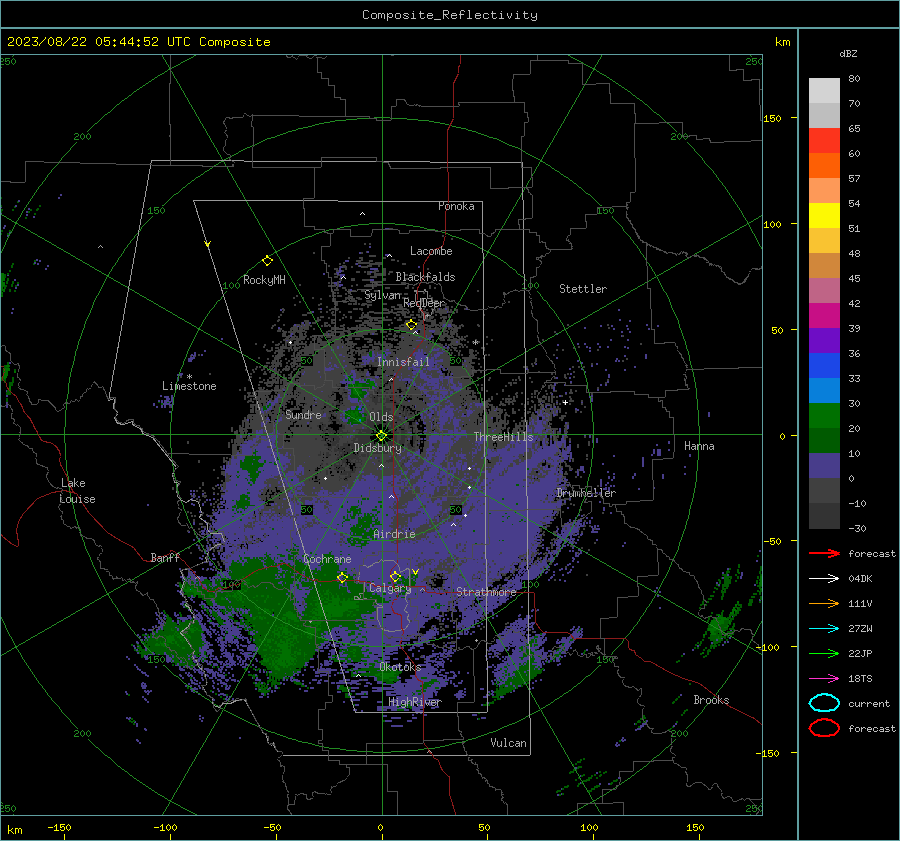Screen dimensions: 900x841
Task: Pick the bright green 30 dBZ swatch
Action: [x=824, y=415]
